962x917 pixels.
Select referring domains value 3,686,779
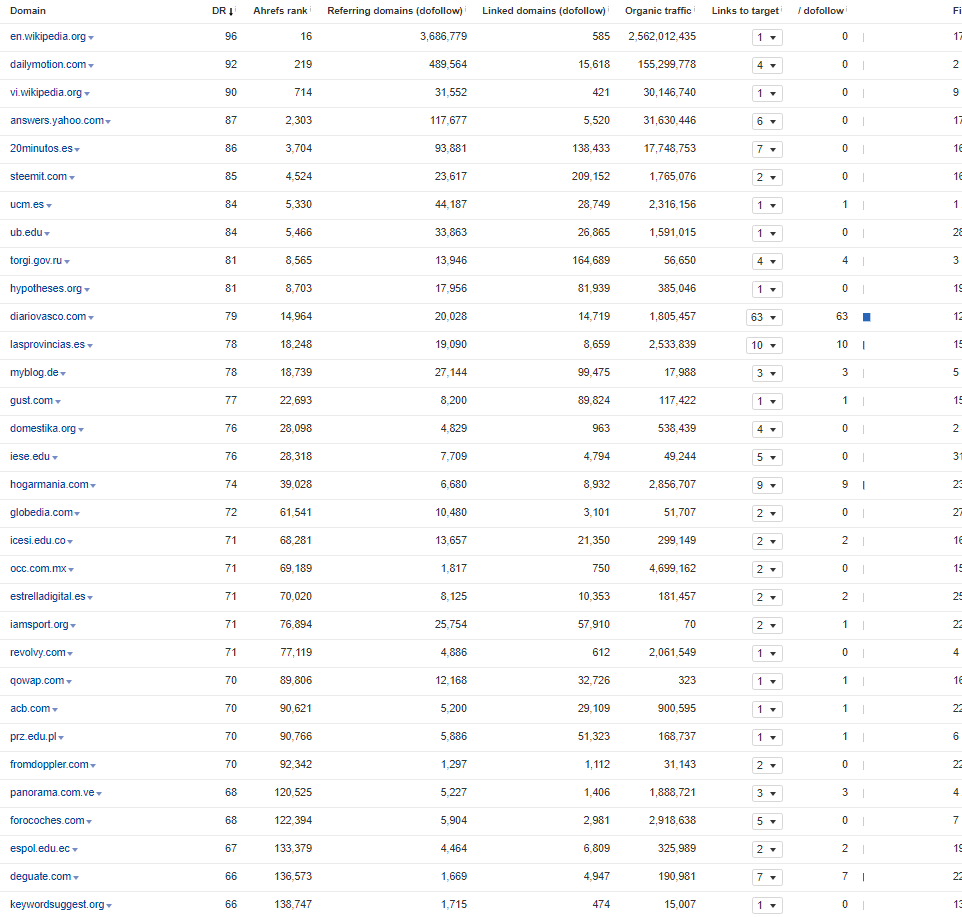(x=444, y=37)
